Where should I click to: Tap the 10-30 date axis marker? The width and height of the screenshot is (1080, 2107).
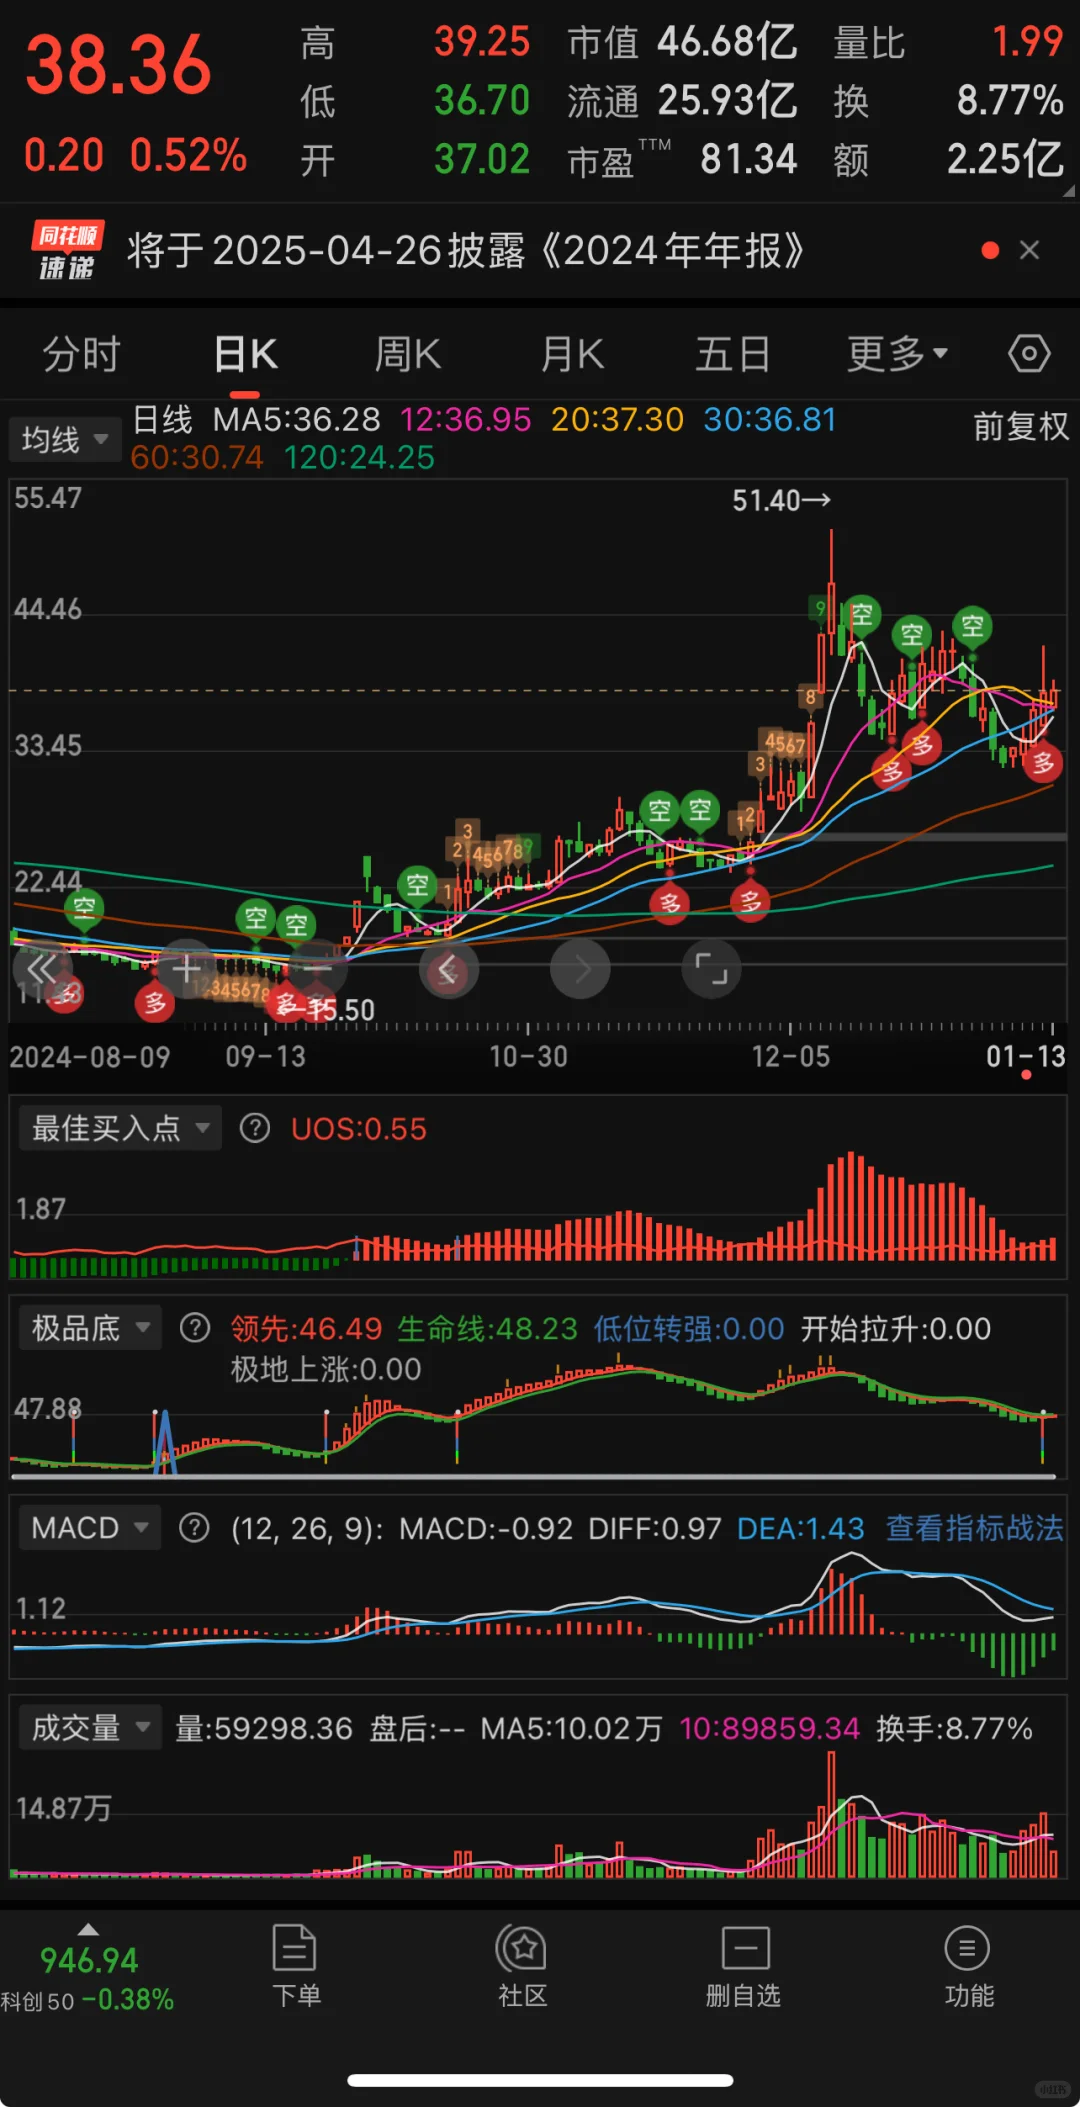point(528,1056)
